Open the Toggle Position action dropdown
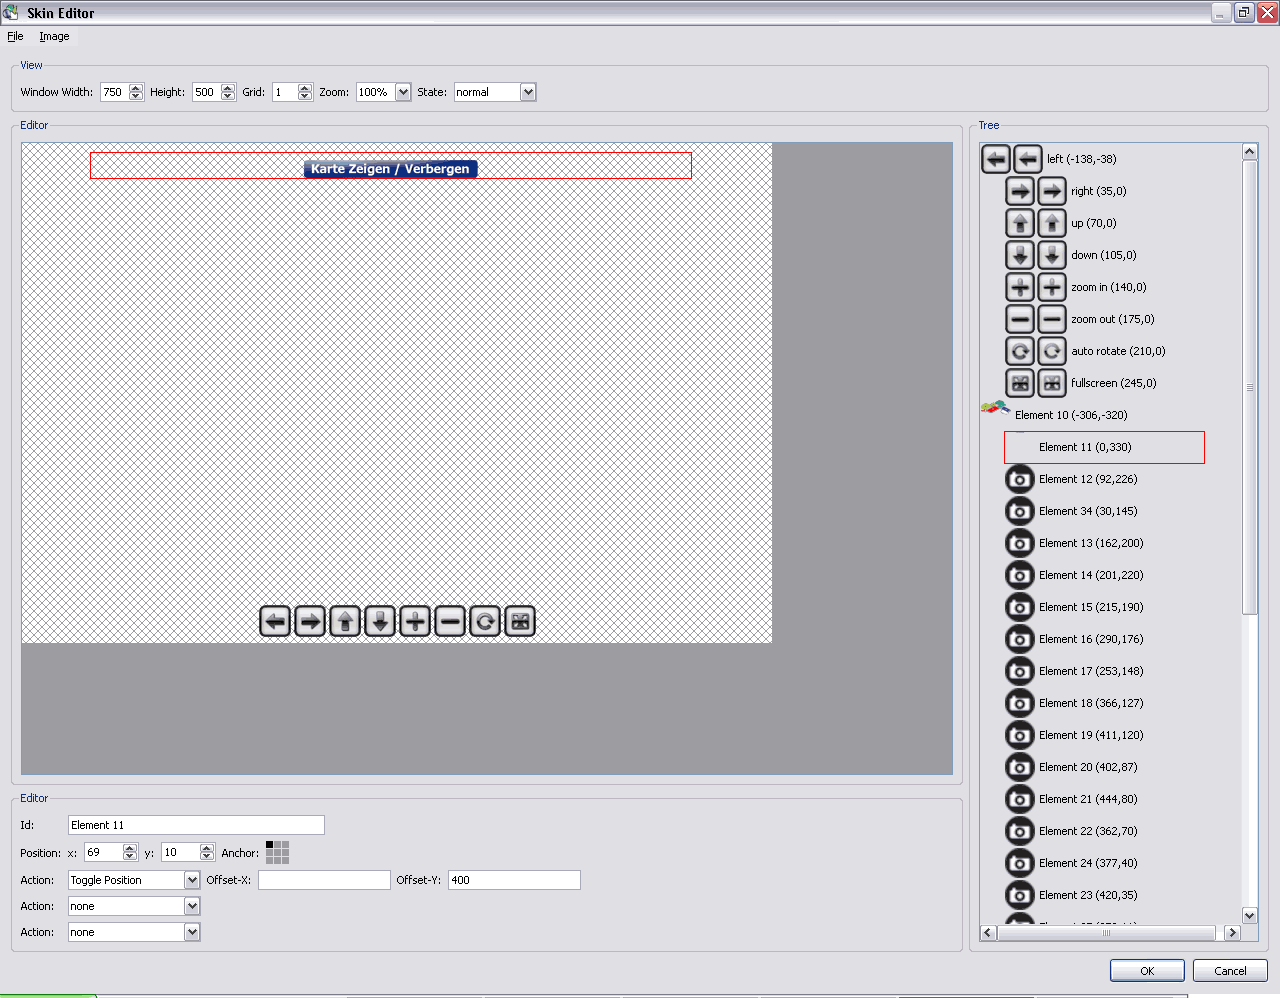1280x998 pixels. coord(192,880)
